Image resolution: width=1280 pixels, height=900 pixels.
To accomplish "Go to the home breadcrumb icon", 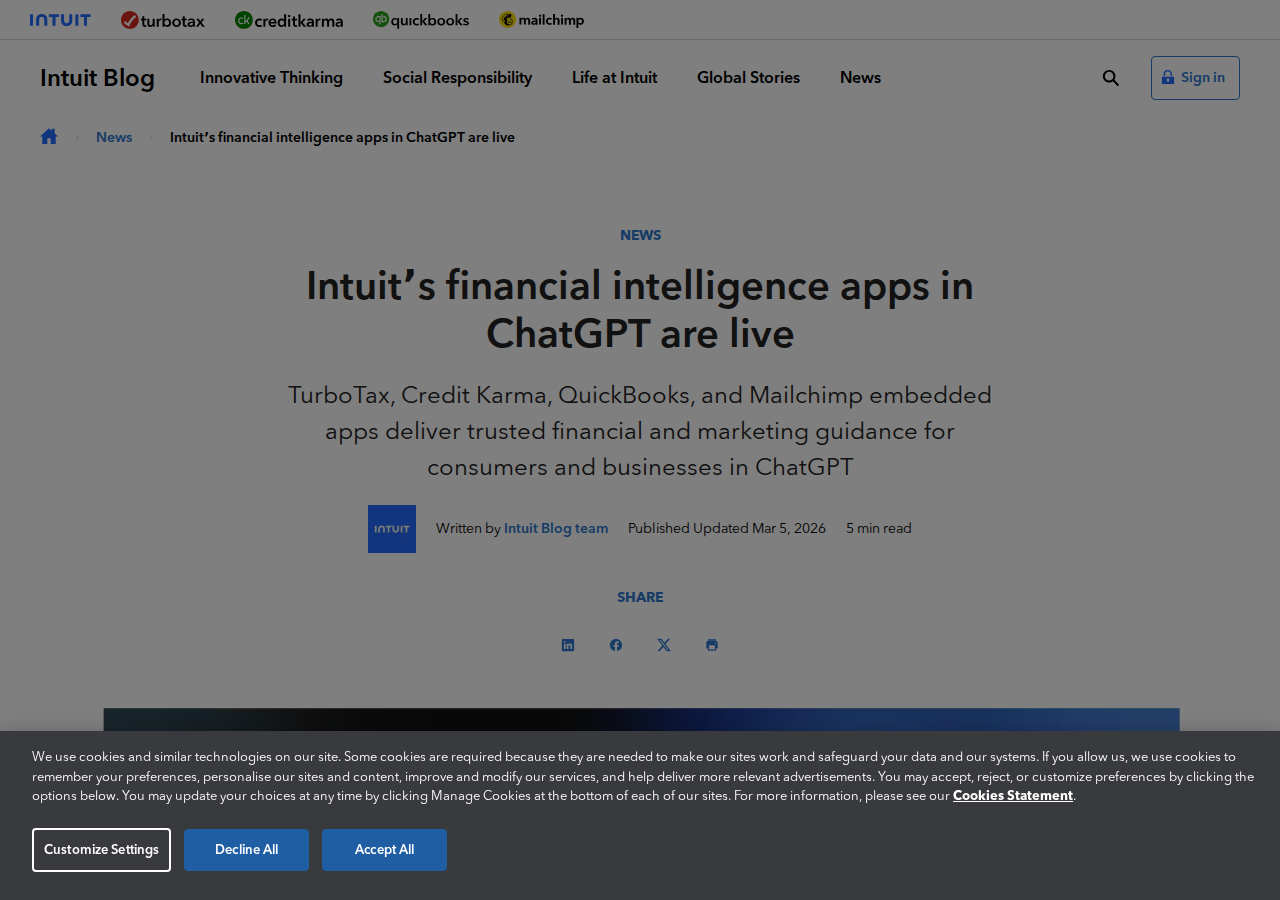I will [x=49, y=137].
